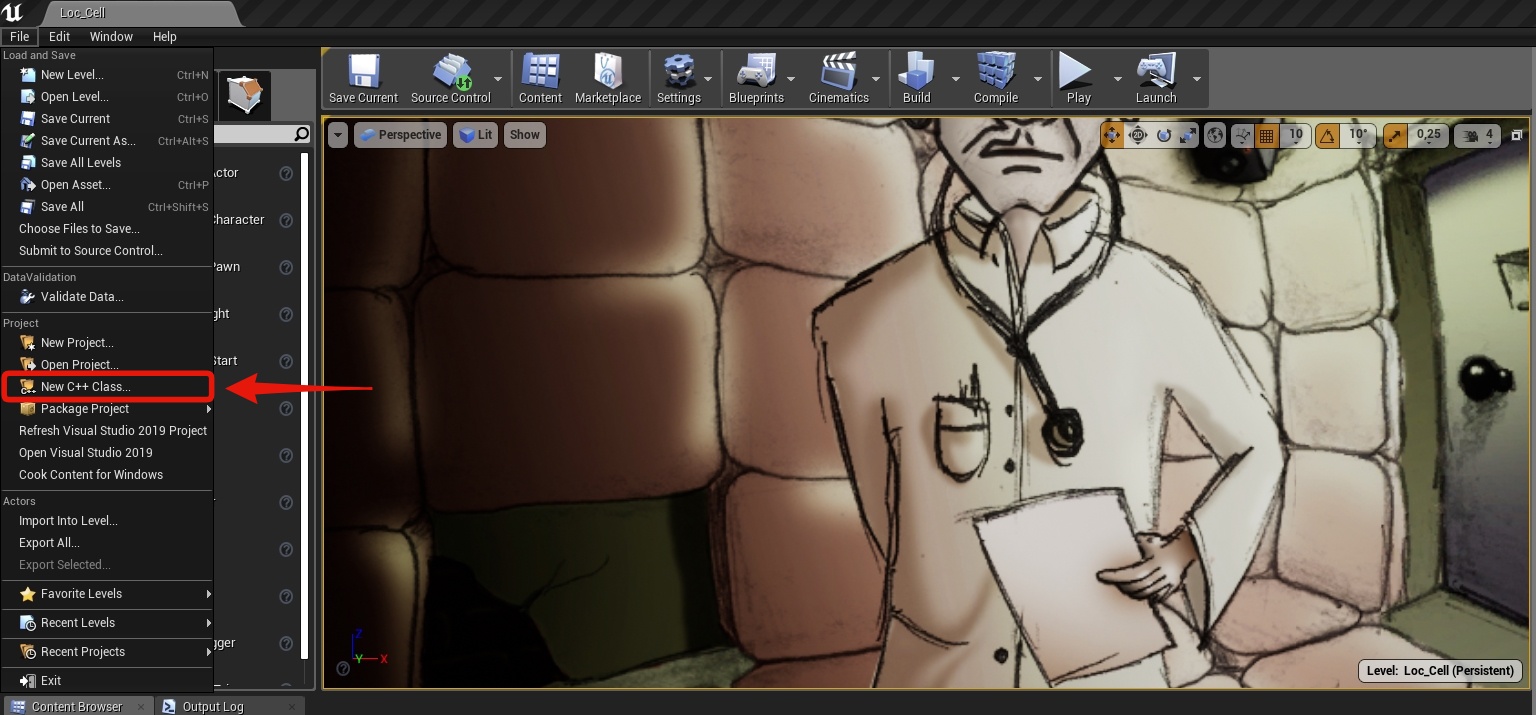This screenshot has width=1536, height=715.
Task: Click the viewport help question mark icon
Action: click(x=343, y=668)
